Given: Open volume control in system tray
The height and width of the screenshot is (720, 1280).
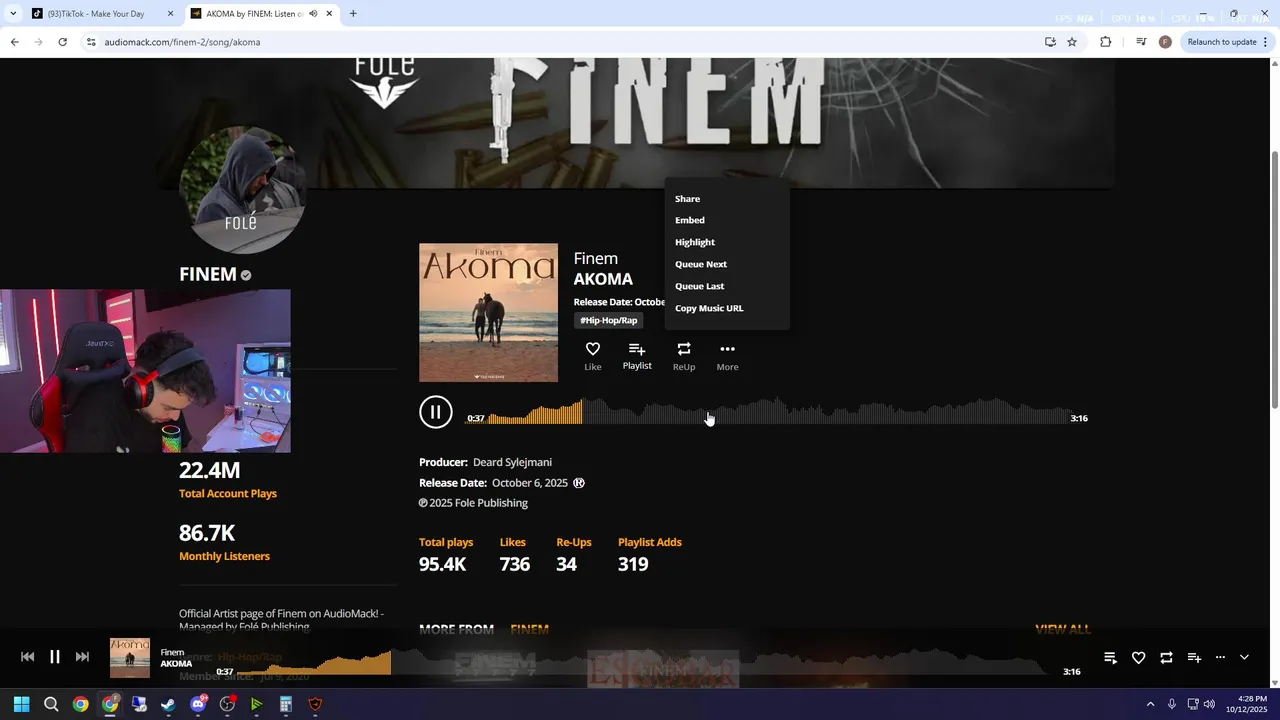Looking at the screenshot, I should point(1209,704).
